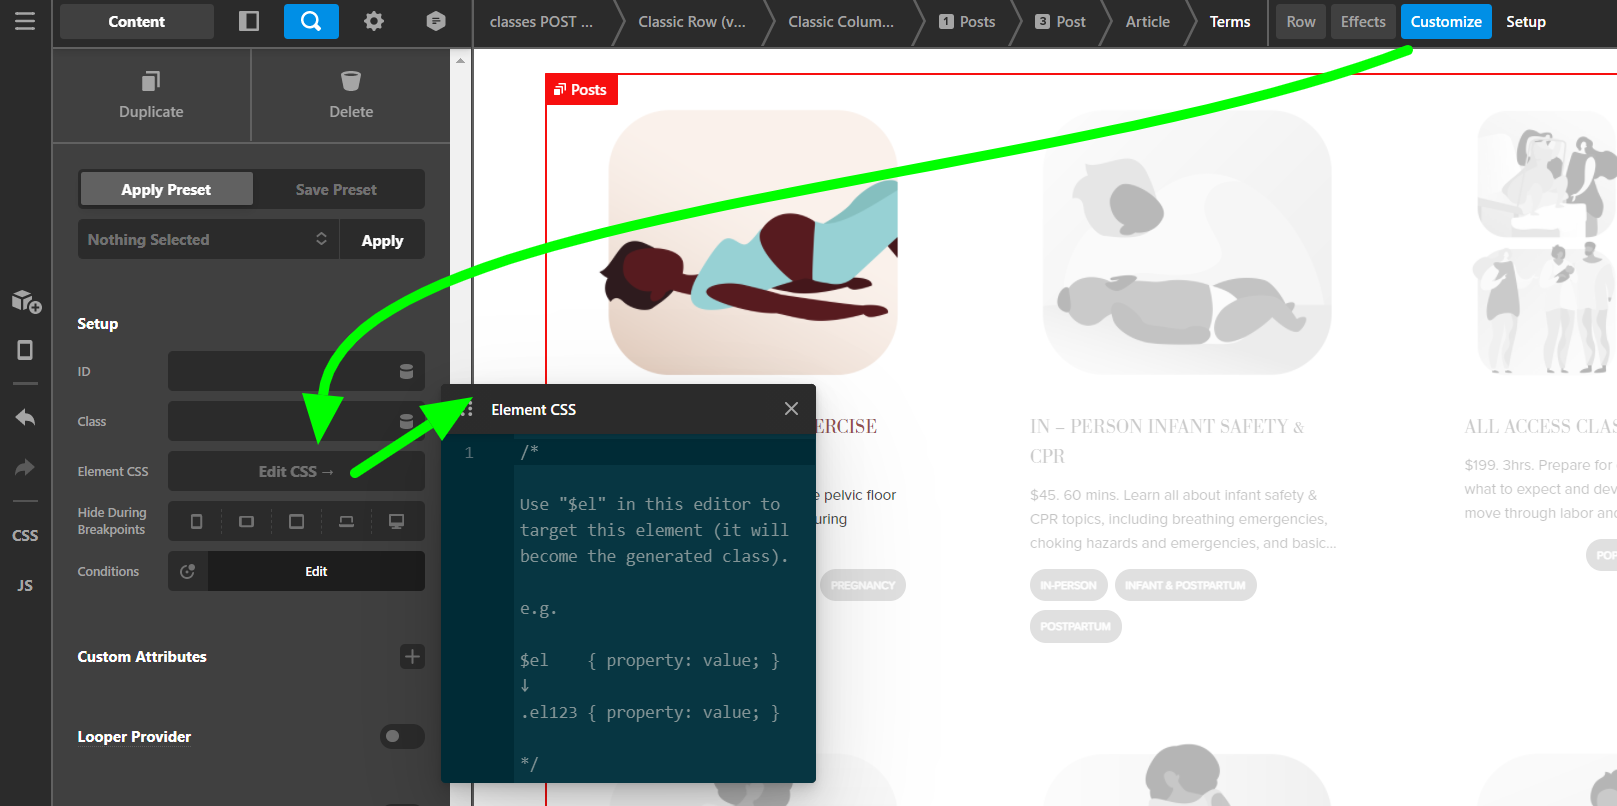Switch to the Effects tab
The width and height of the screenshot is (1617, 806).
1362,22
